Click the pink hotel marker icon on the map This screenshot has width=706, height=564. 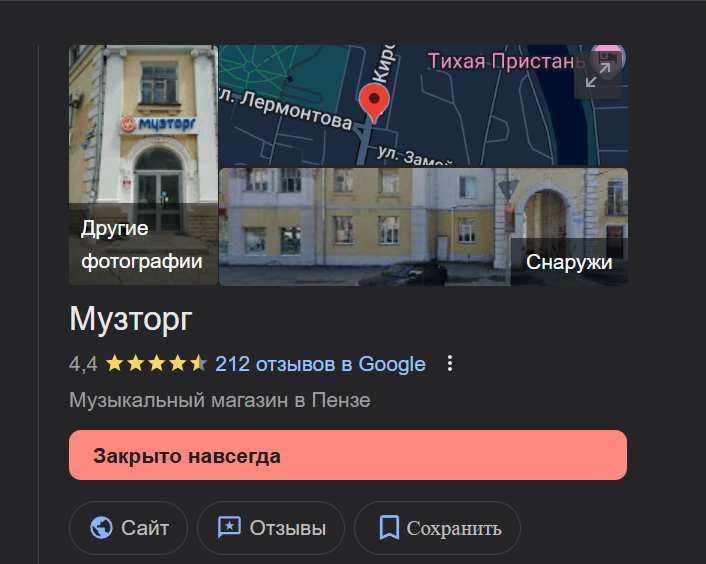(x=609, y=59)
